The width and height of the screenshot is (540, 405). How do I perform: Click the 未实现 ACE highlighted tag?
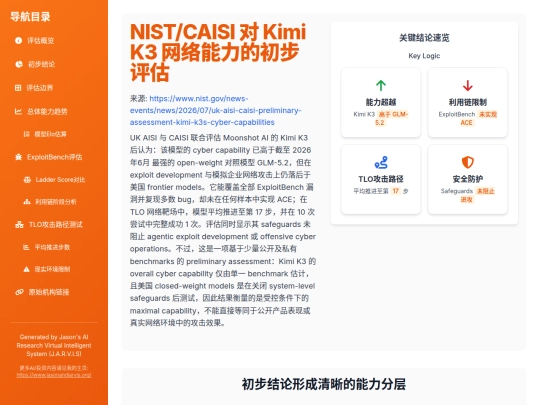tap(479, 118)
